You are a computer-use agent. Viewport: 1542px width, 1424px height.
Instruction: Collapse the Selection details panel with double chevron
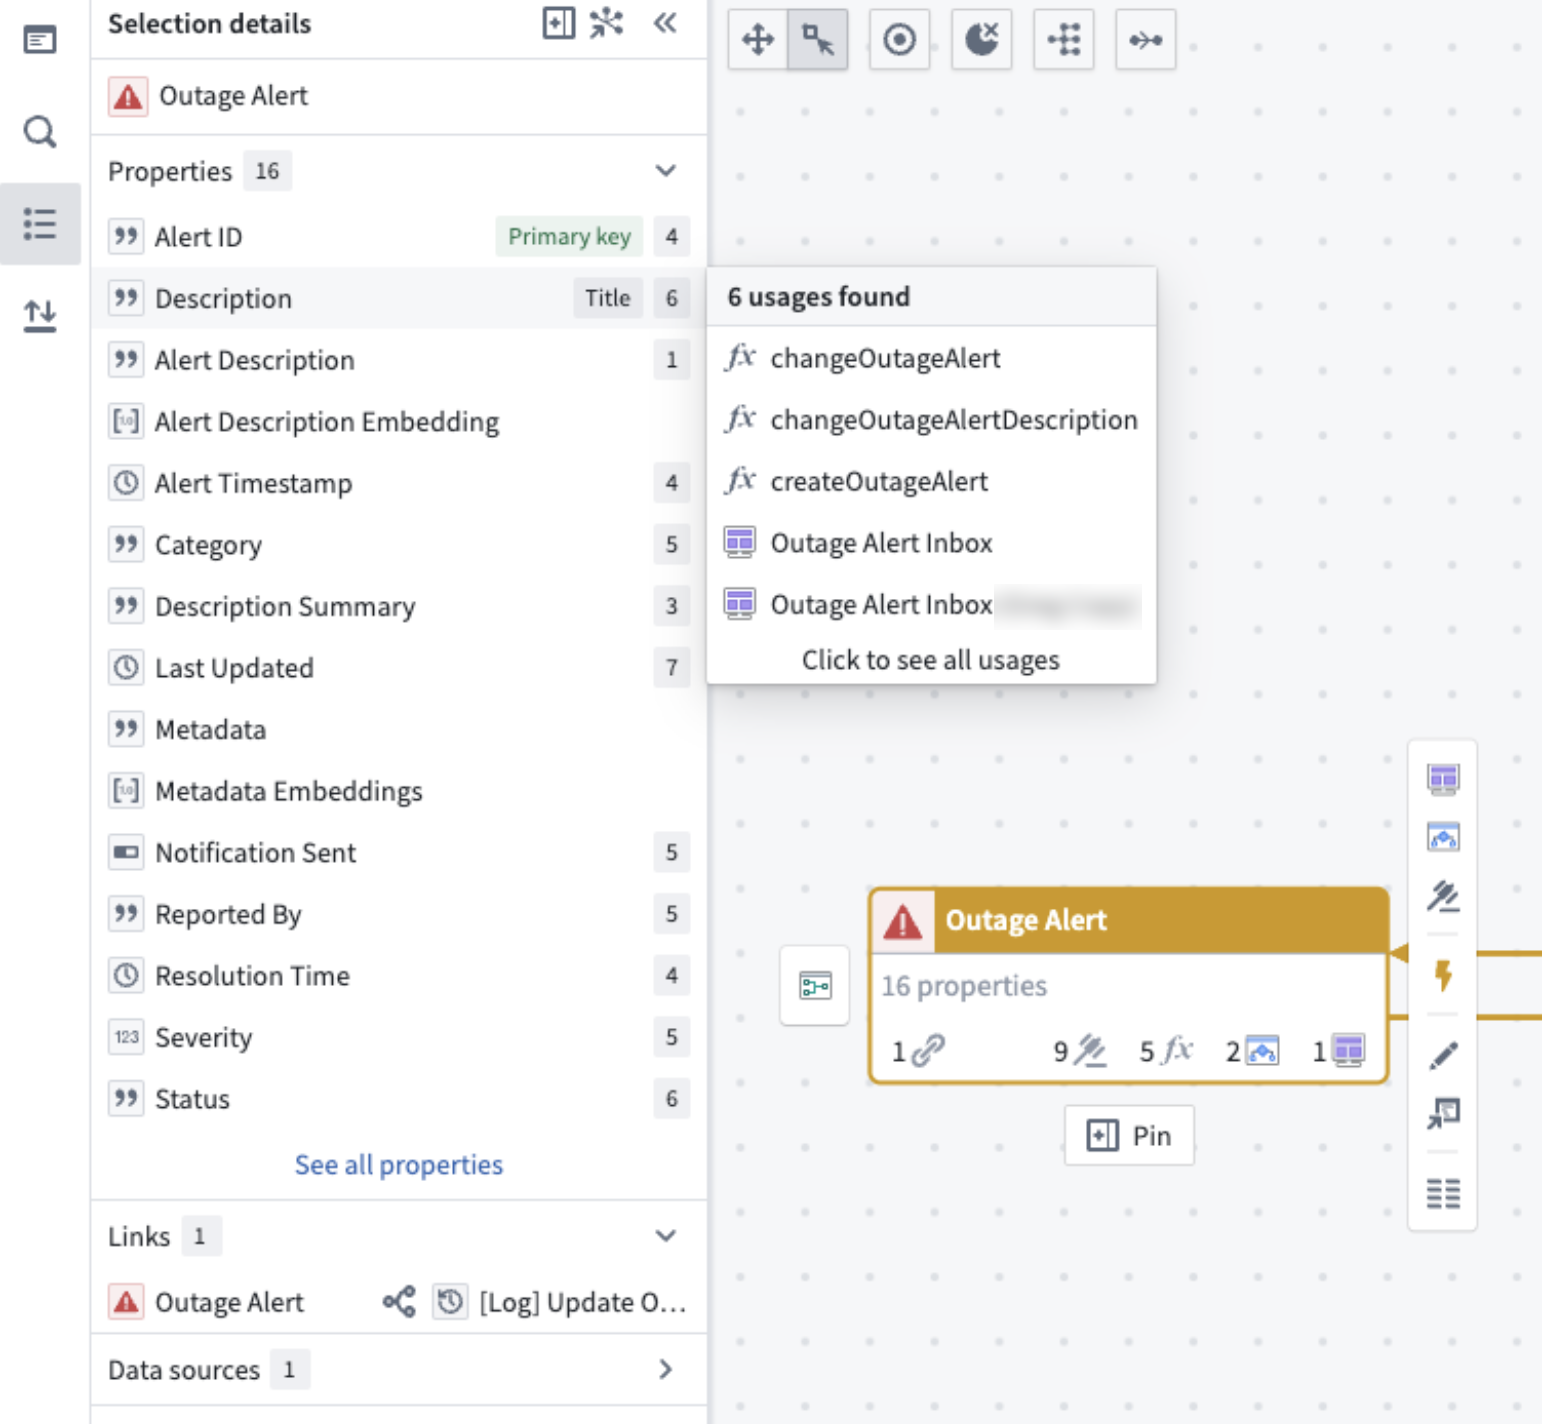[665, 23]
